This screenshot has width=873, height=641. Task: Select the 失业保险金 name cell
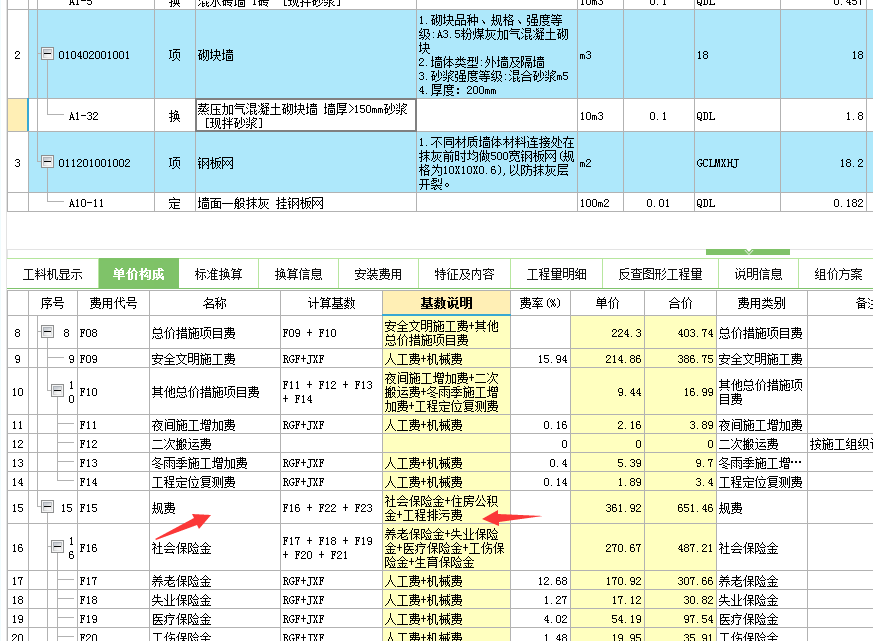pos(215,600)
